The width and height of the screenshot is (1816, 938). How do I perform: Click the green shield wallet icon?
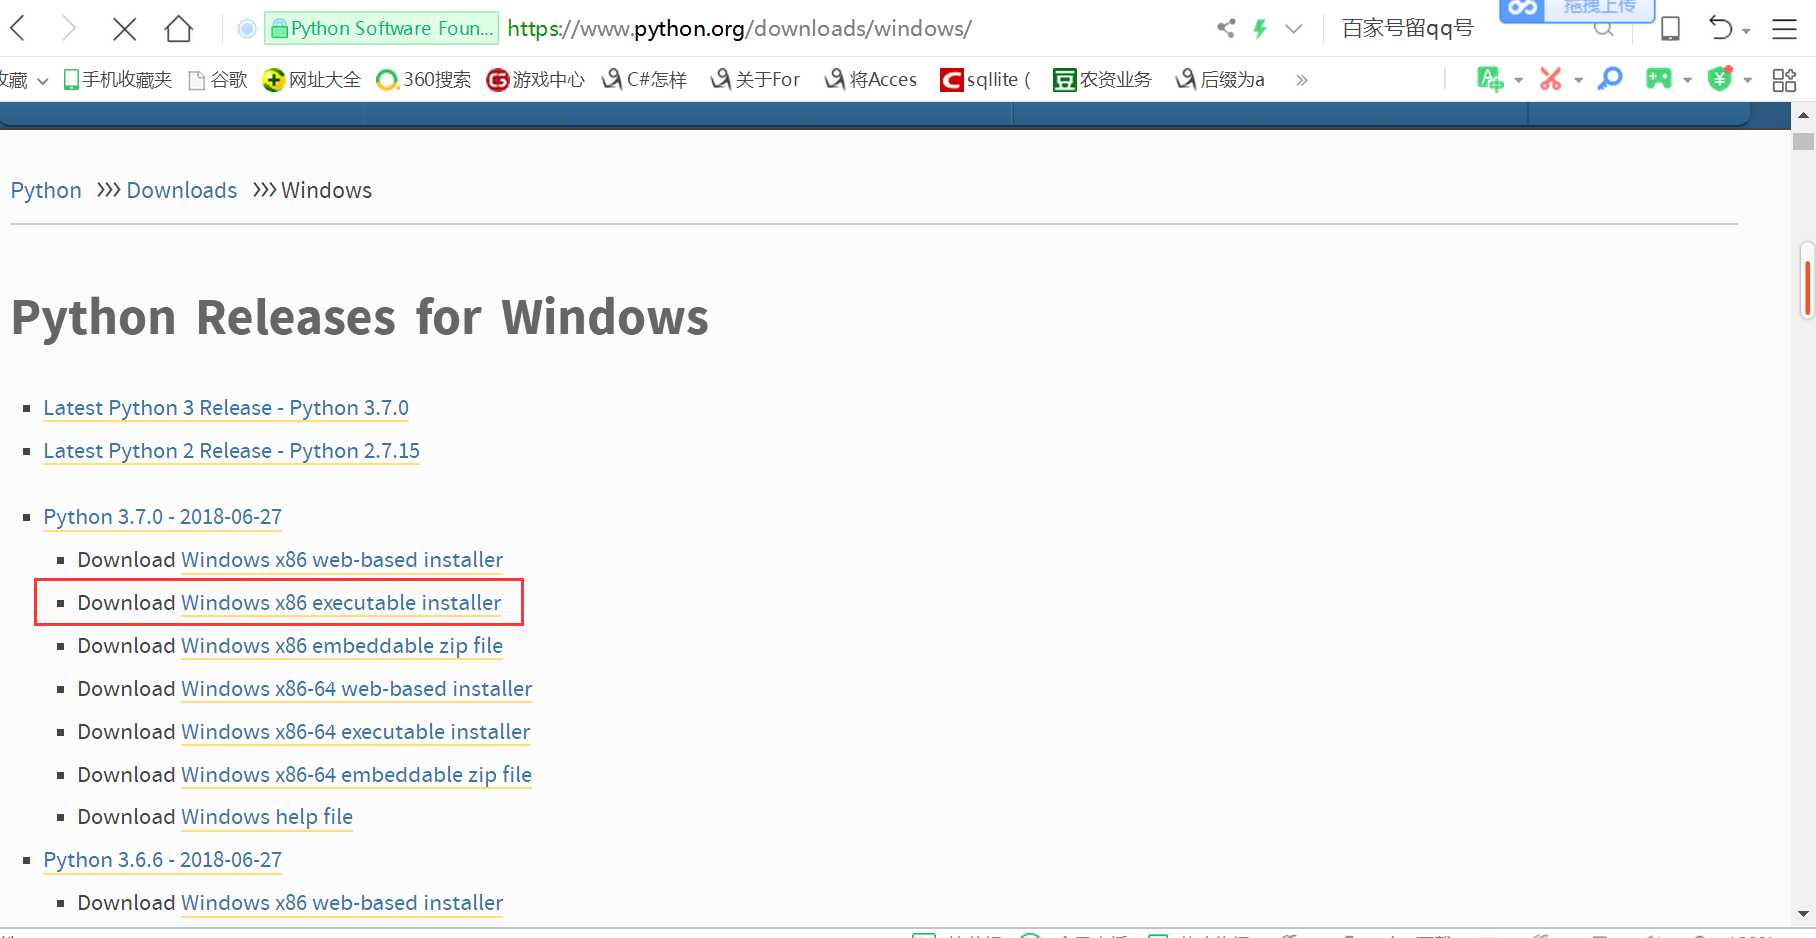1720,79
